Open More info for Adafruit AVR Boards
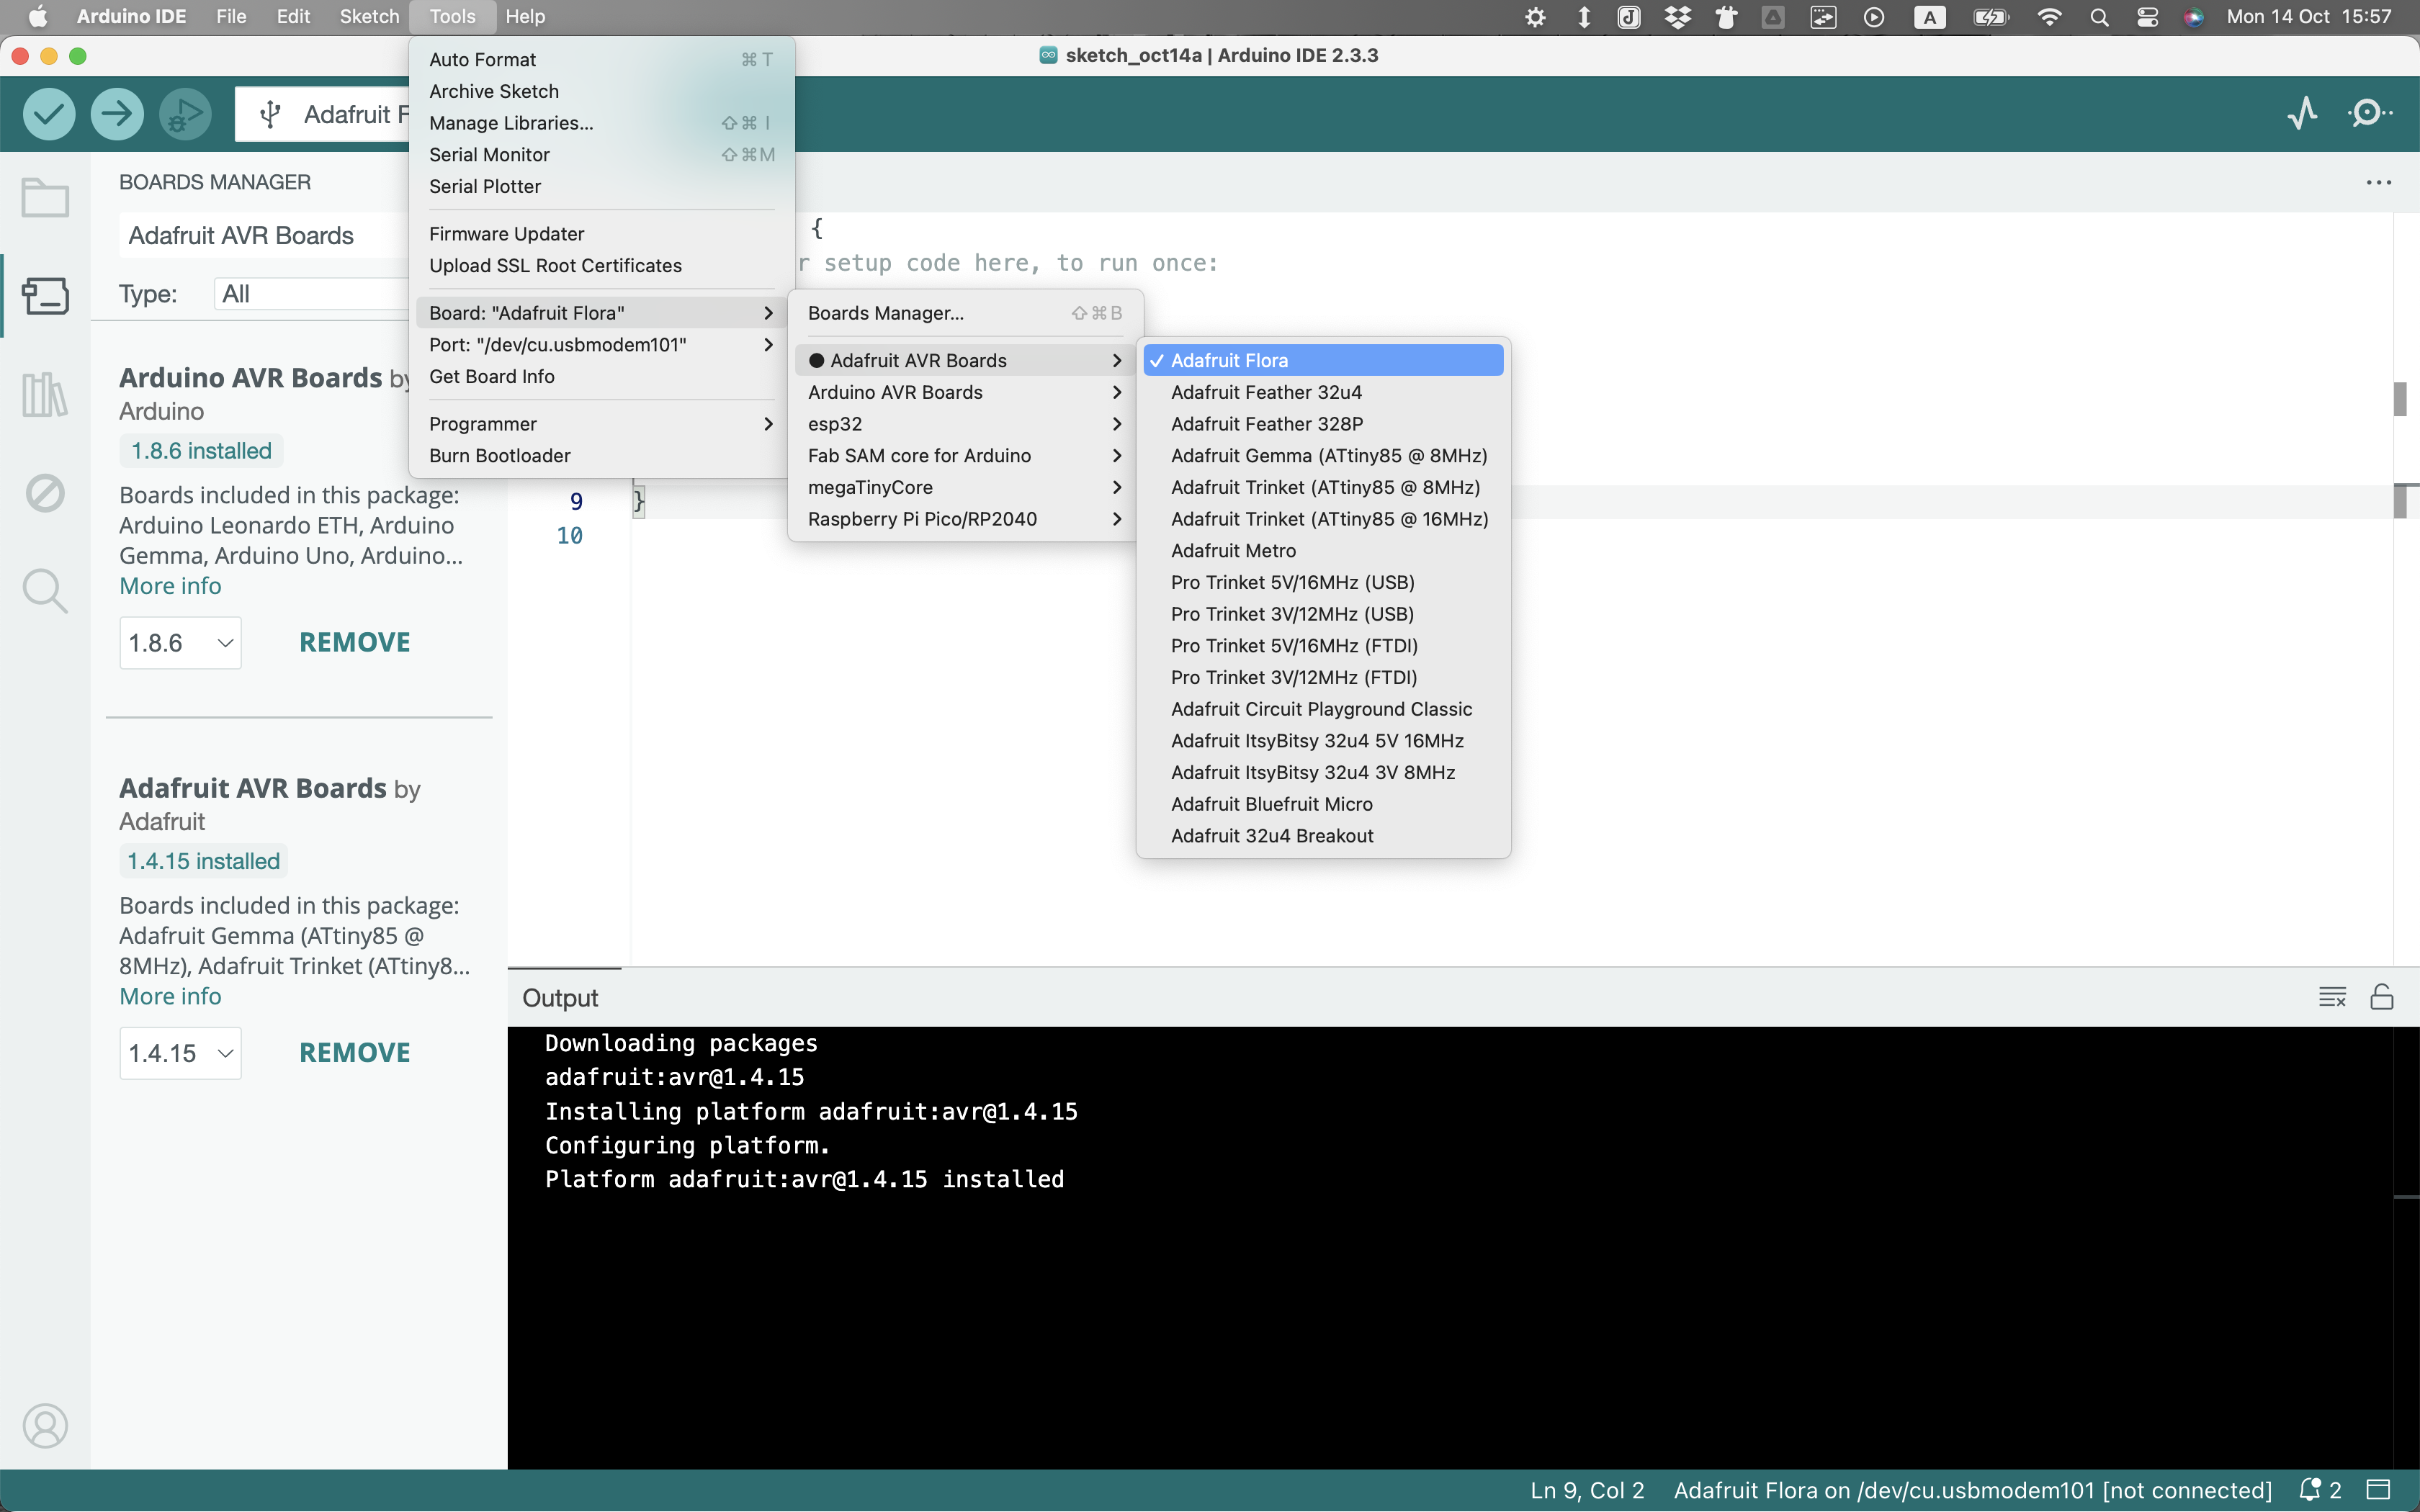Viewport: 2420px width, 1512px height. click(x=170, y=996)
